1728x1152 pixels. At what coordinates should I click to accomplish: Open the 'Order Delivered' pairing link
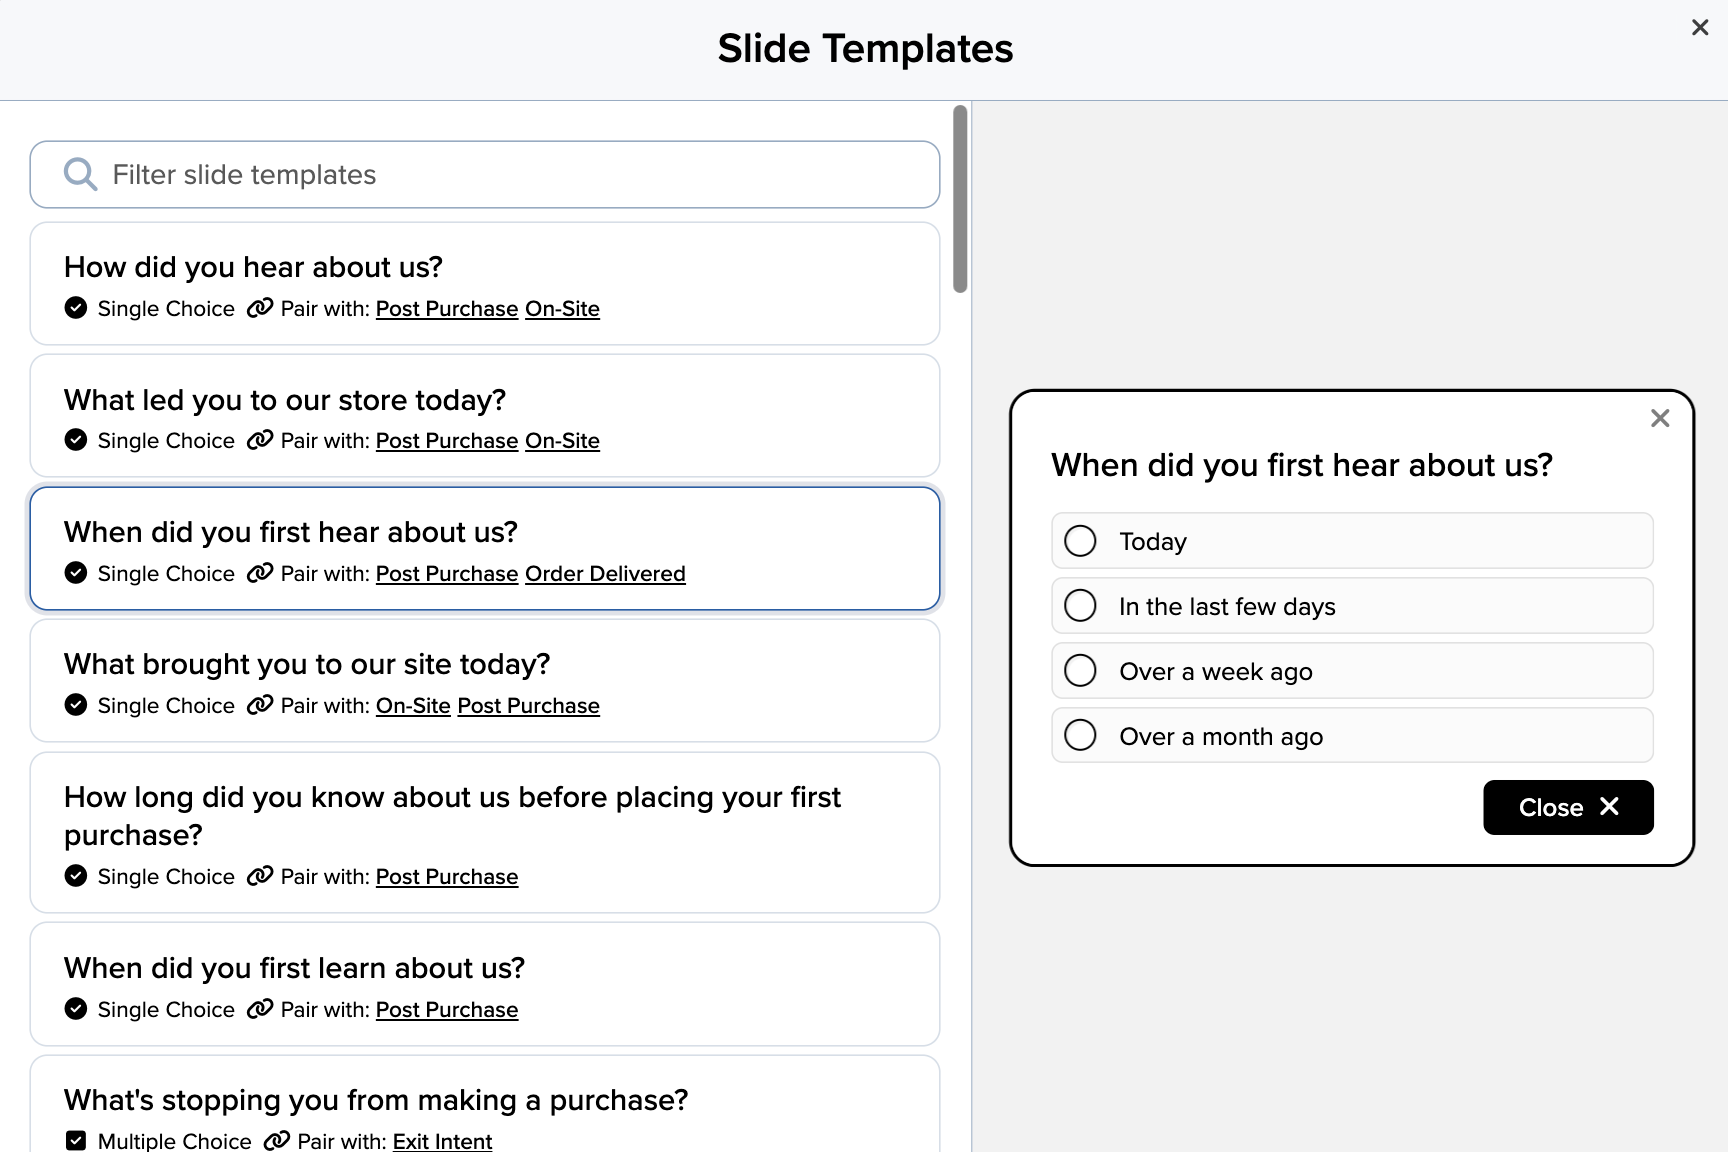(x=605, y=574)
